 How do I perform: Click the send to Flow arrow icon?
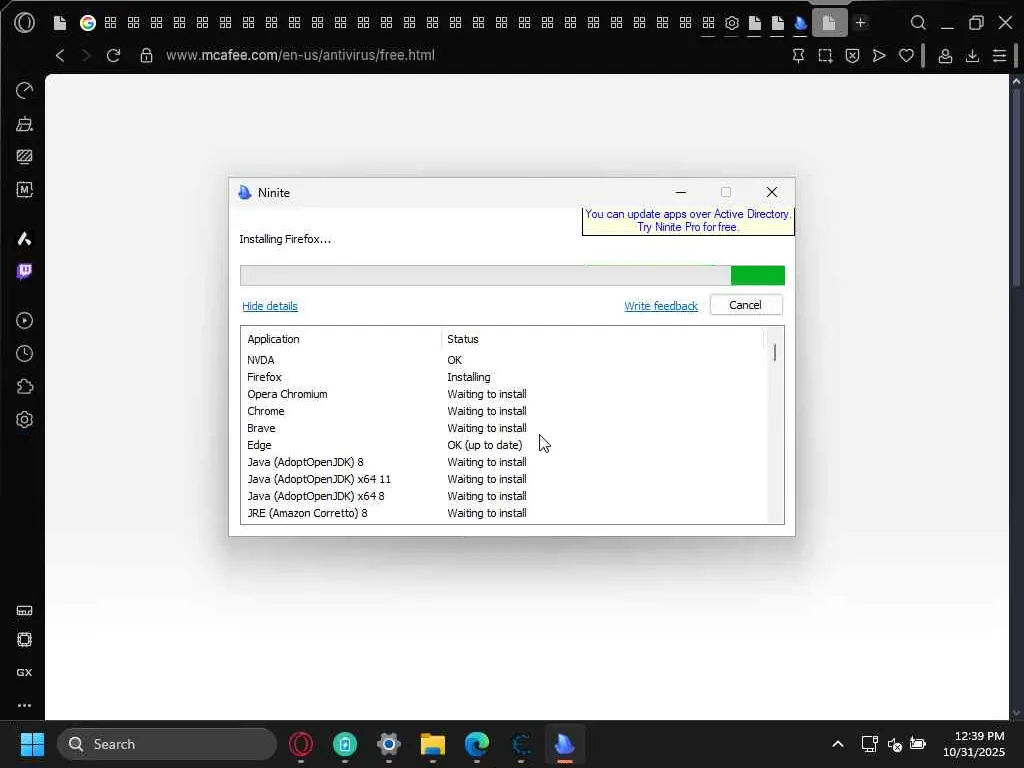[x=879, y=56]
